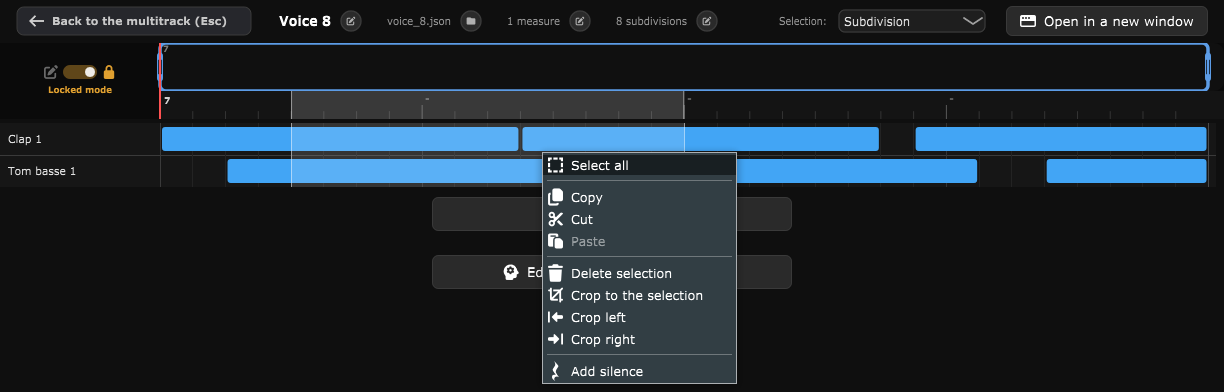The height and width of the screenshot is (392, 1224).
Task: Choose Crop right in context menu
Action: (639, 340)
